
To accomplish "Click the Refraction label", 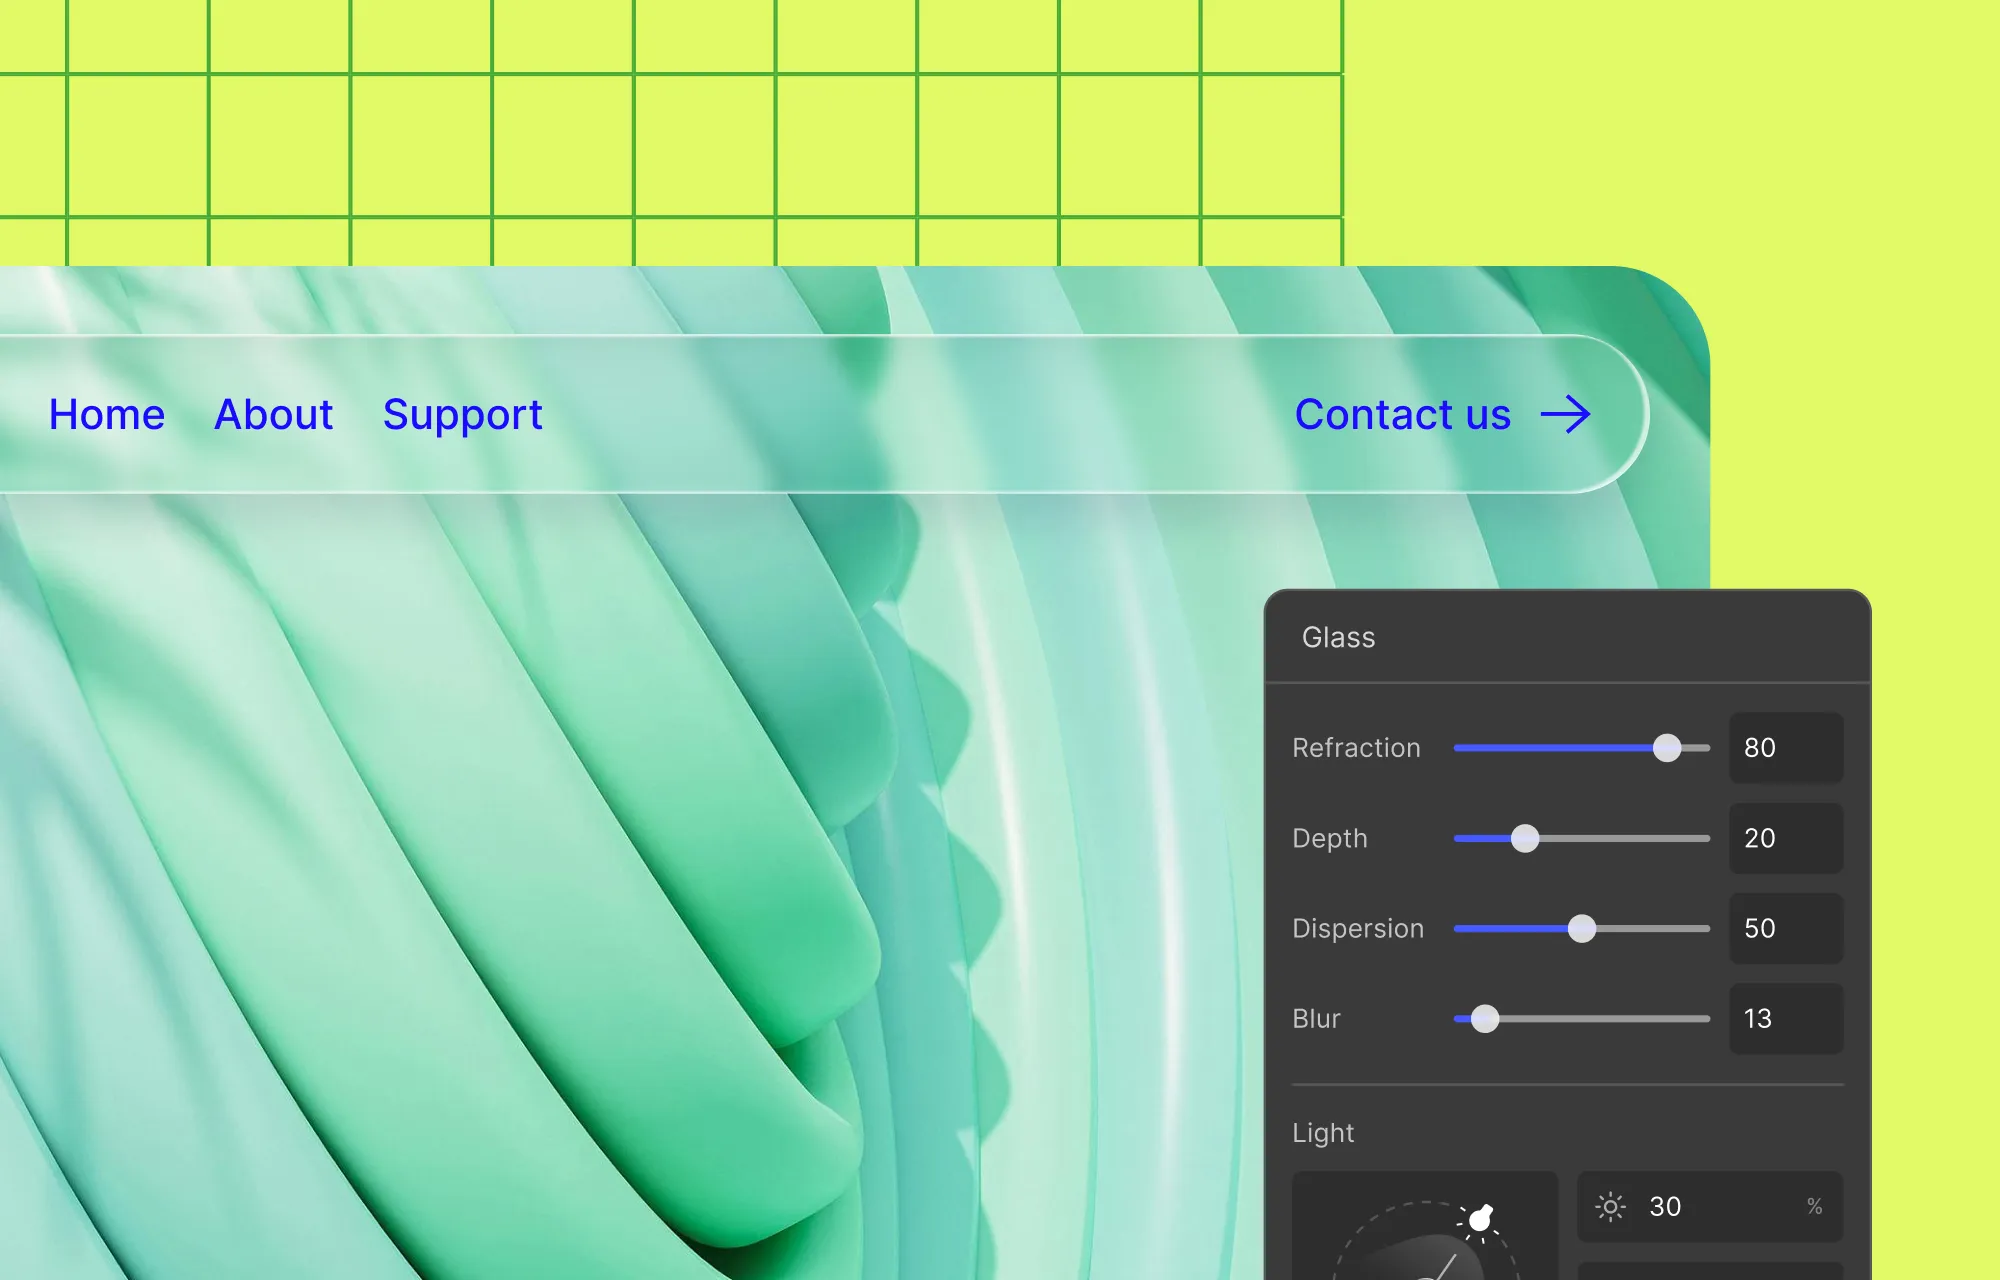I will [x=1356, y=748].
